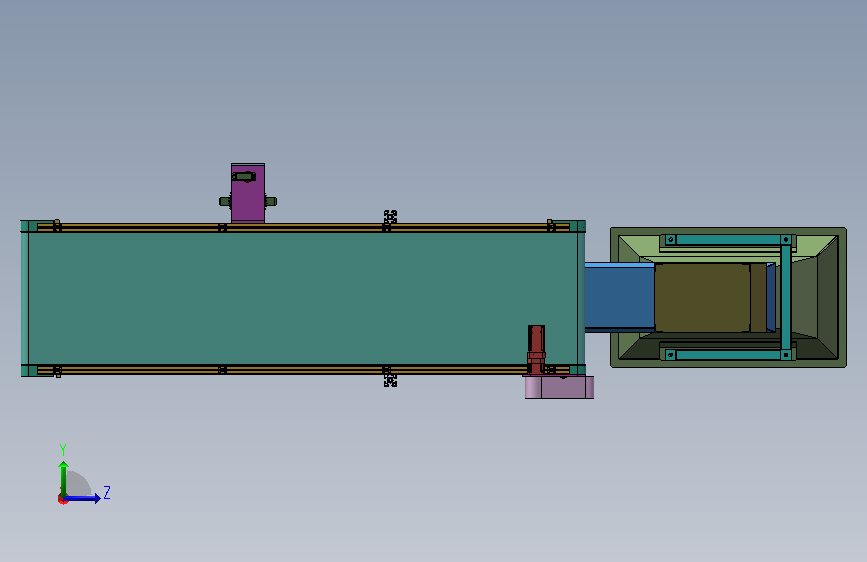Click the green Y axis arrow of the triad

tap(64, 478)
